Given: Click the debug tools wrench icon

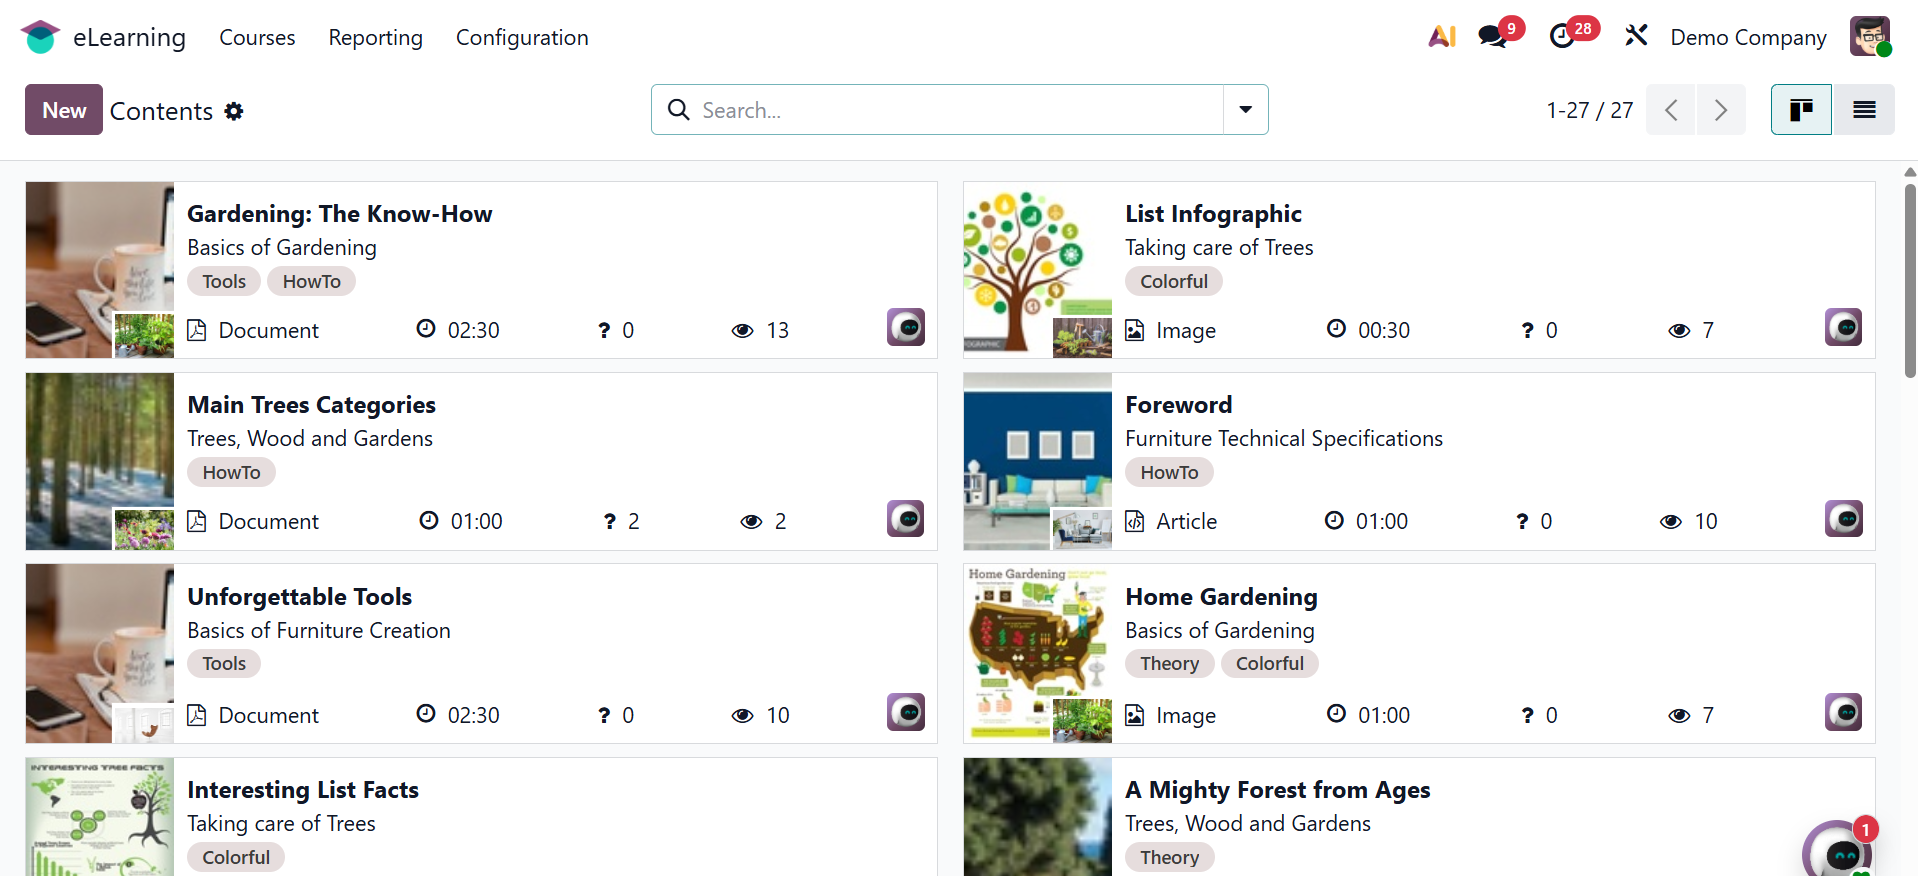Looking at the screenshot, I should [x=1636, y=37].
